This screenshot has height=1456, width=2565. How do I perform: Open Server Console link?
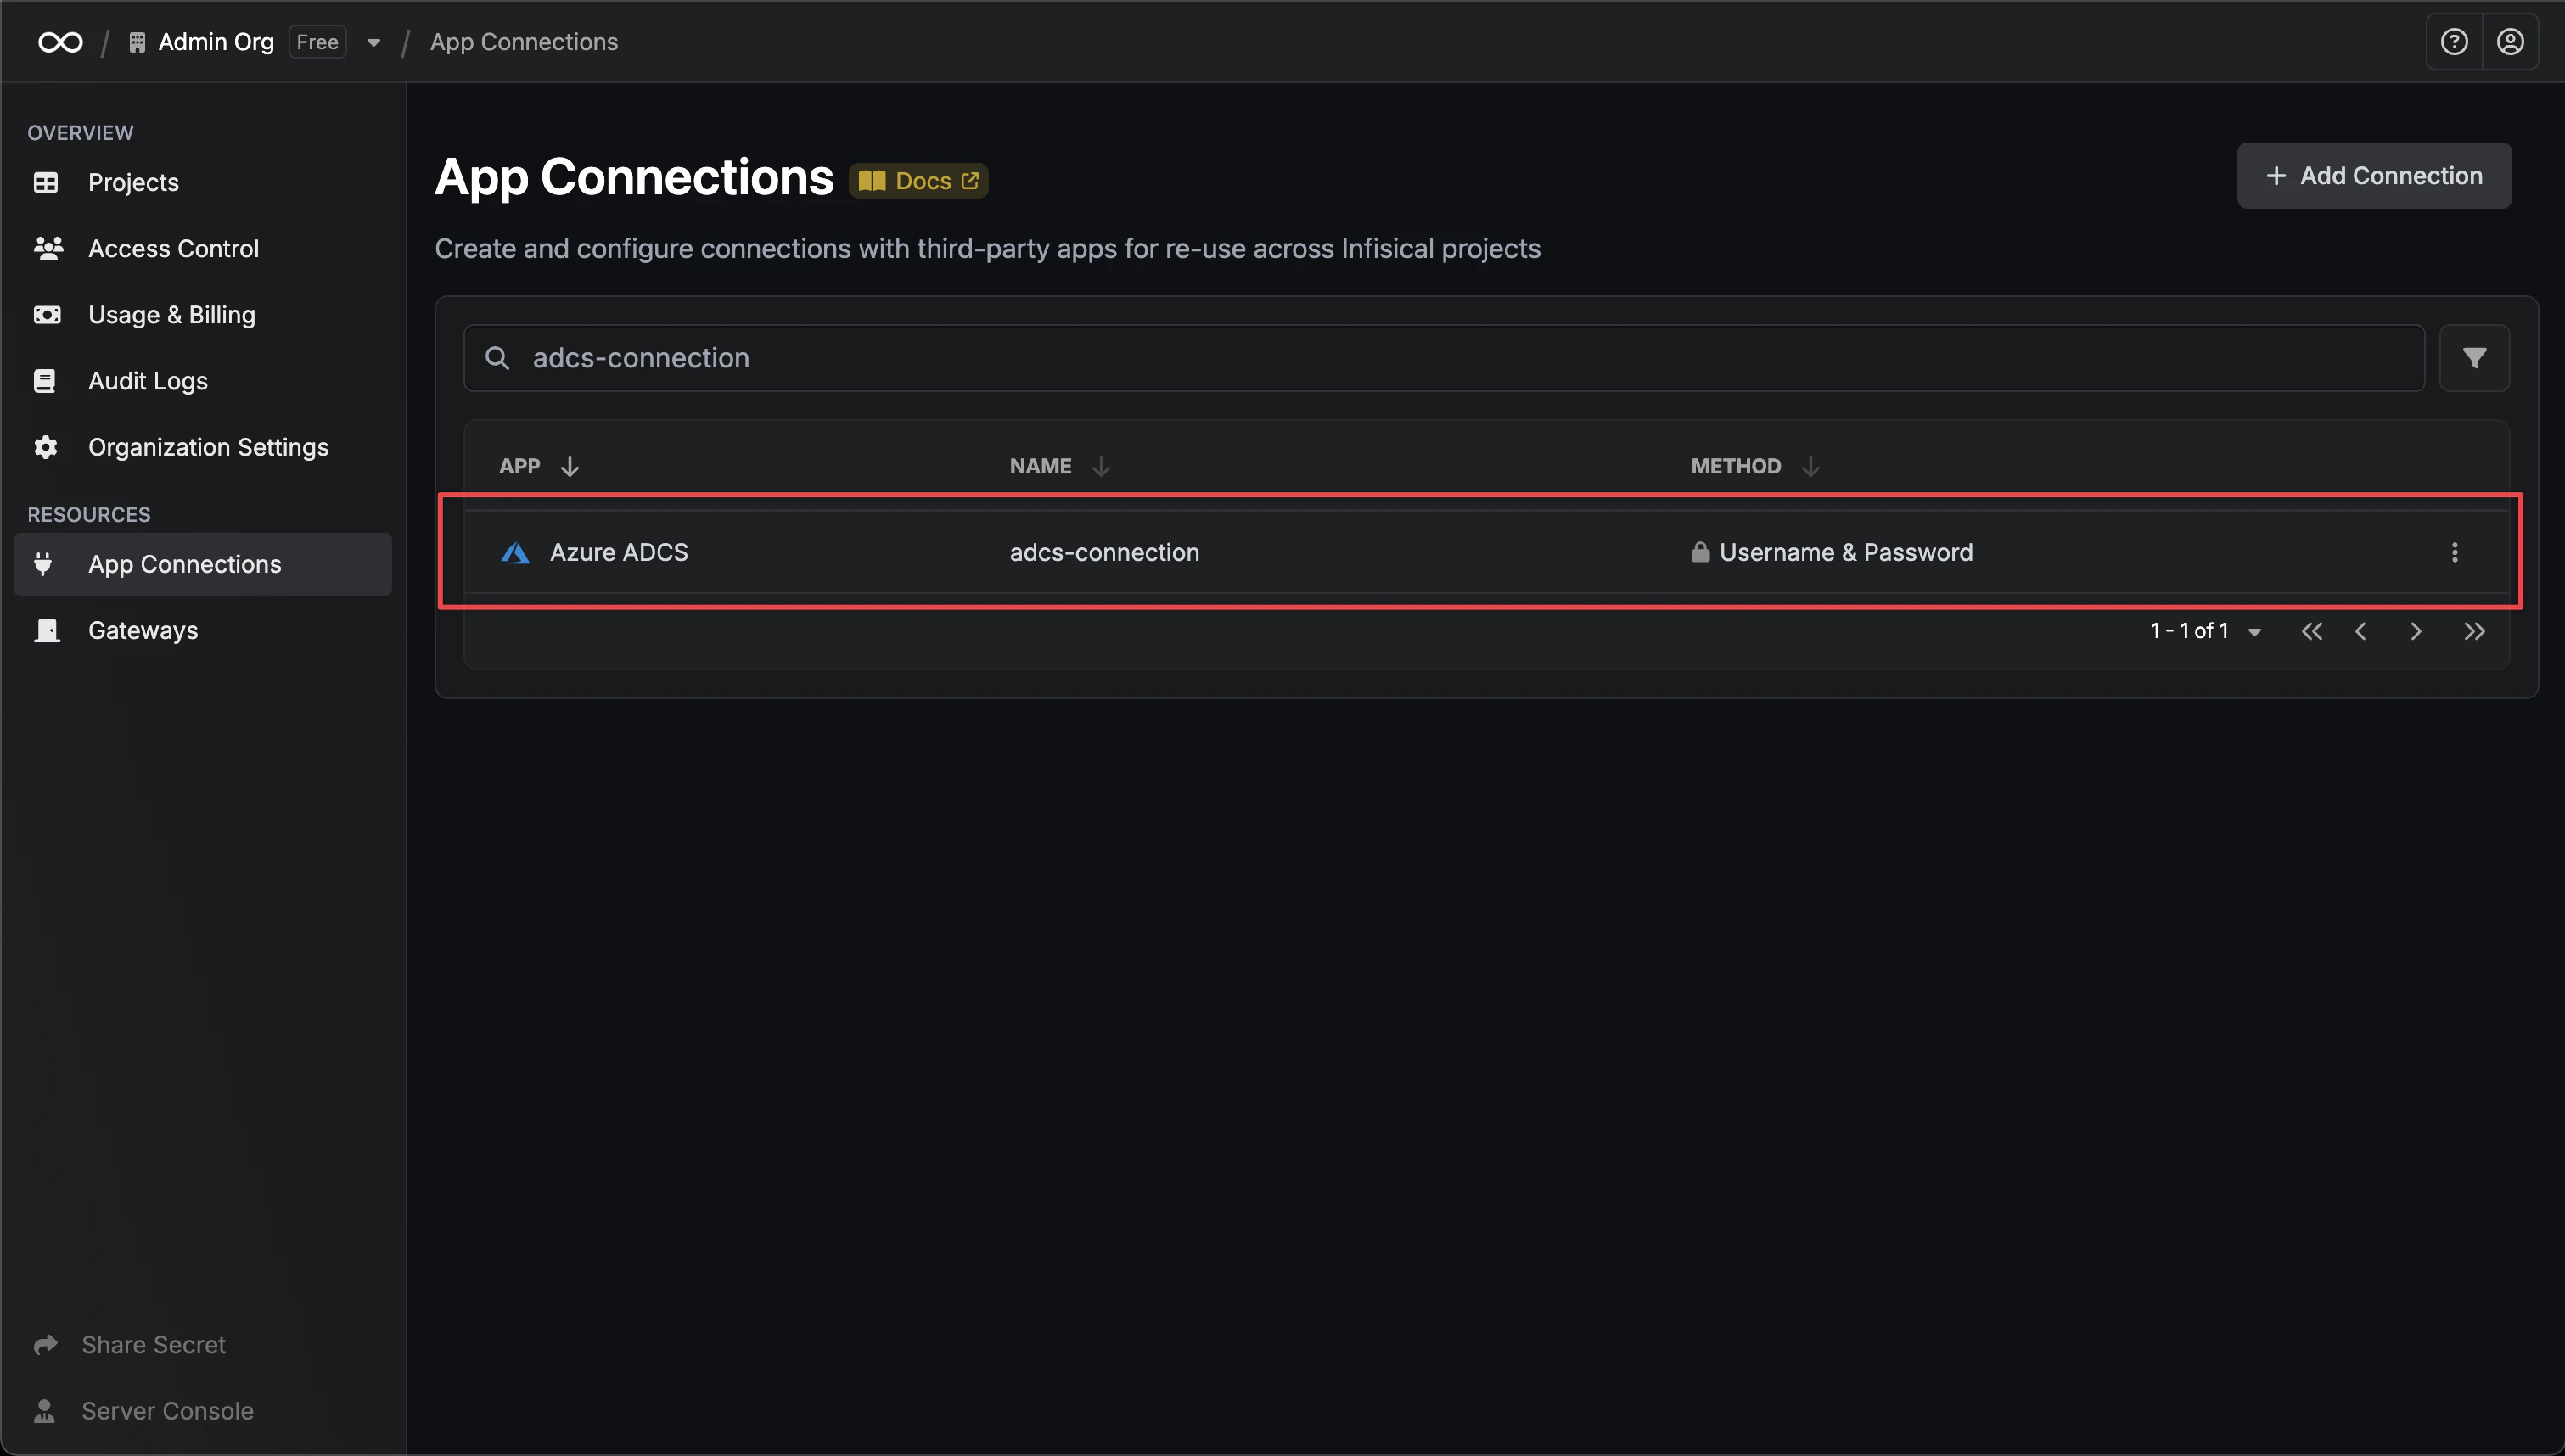tap(167, 1411)
